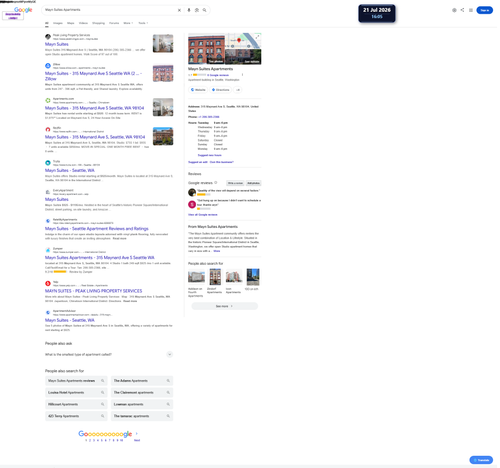Expand the map with the fullscreen arrow icon

[x=258, y=37]
